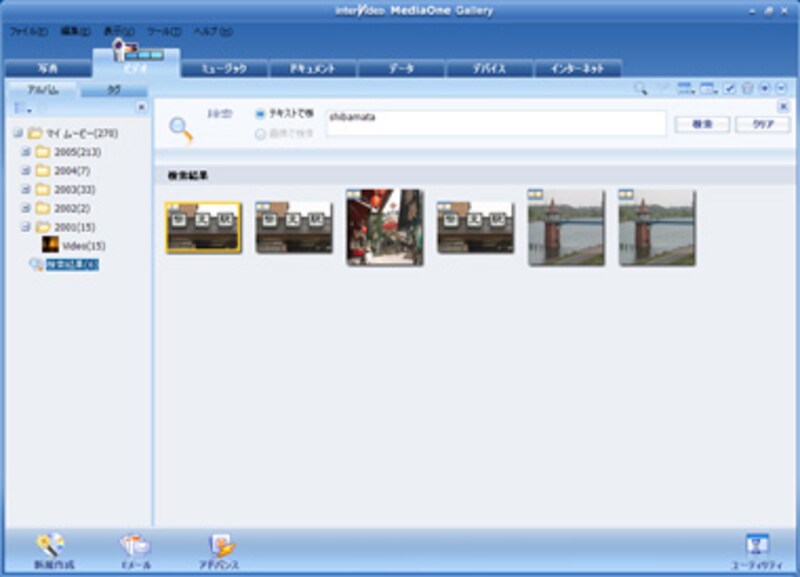Click the クリア clear button
The width and height of the screenshot is (800, 577).
click(x=763, y=124)
